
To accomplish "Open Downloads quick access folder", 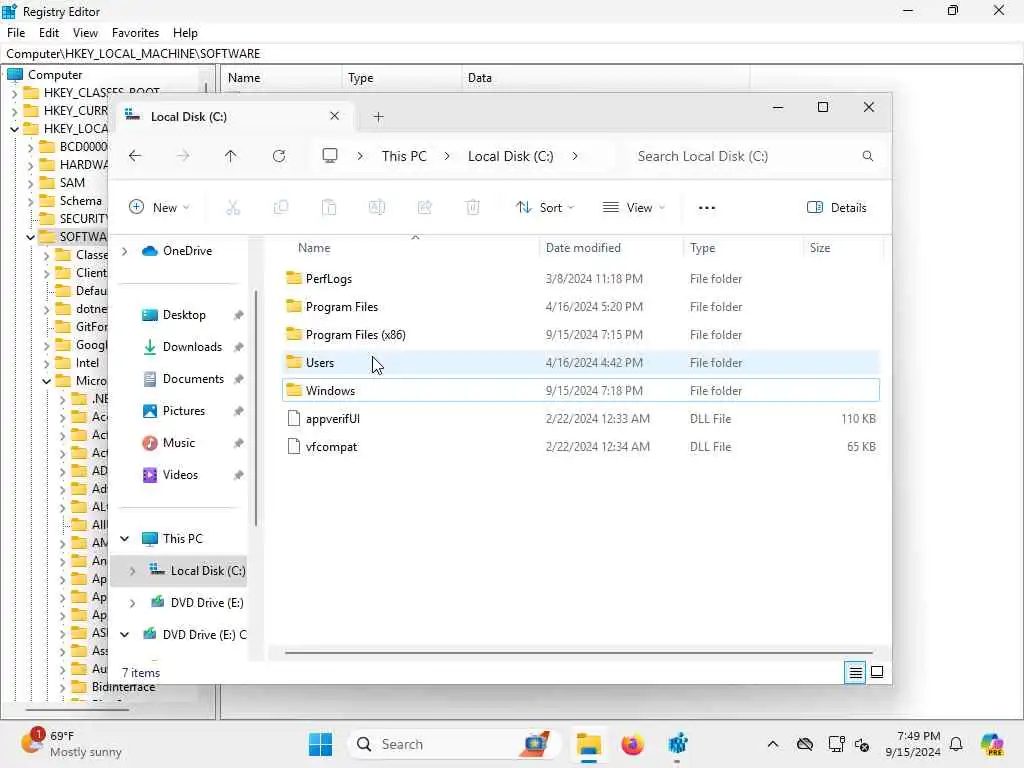I will [x=191, y=347].
